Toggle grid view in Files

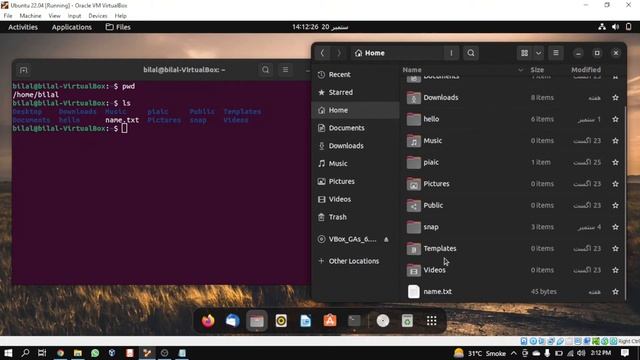coord(524,53)
